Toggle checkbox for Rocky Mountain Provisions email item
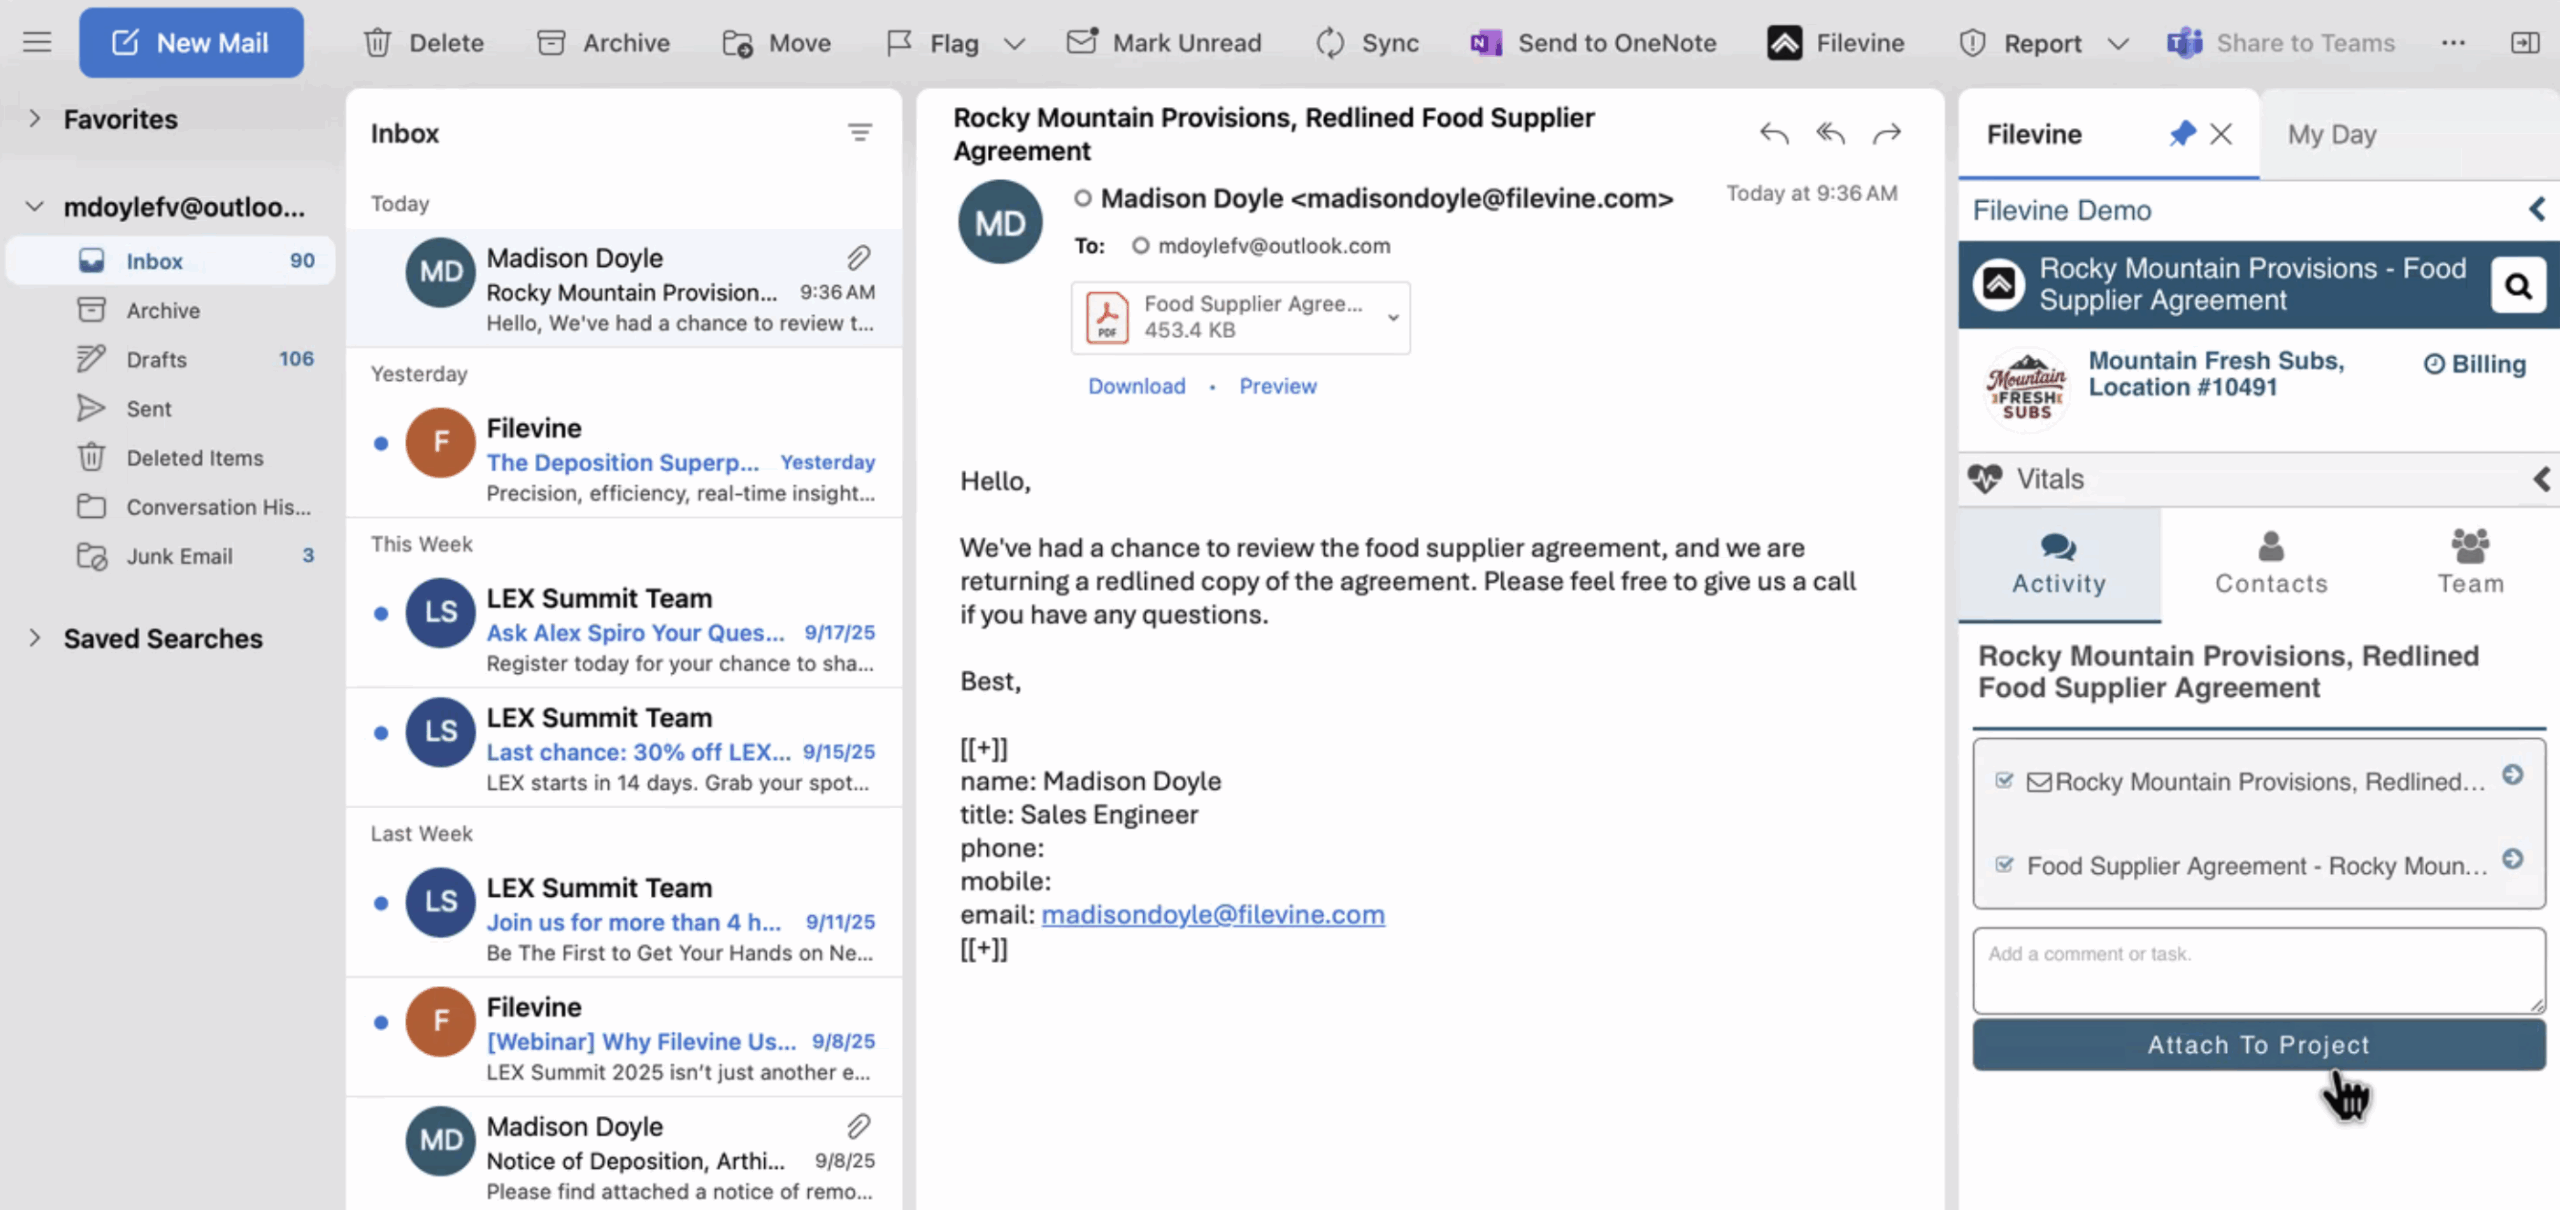This screenshot has height=1210, width=2560. (2003, 780)
